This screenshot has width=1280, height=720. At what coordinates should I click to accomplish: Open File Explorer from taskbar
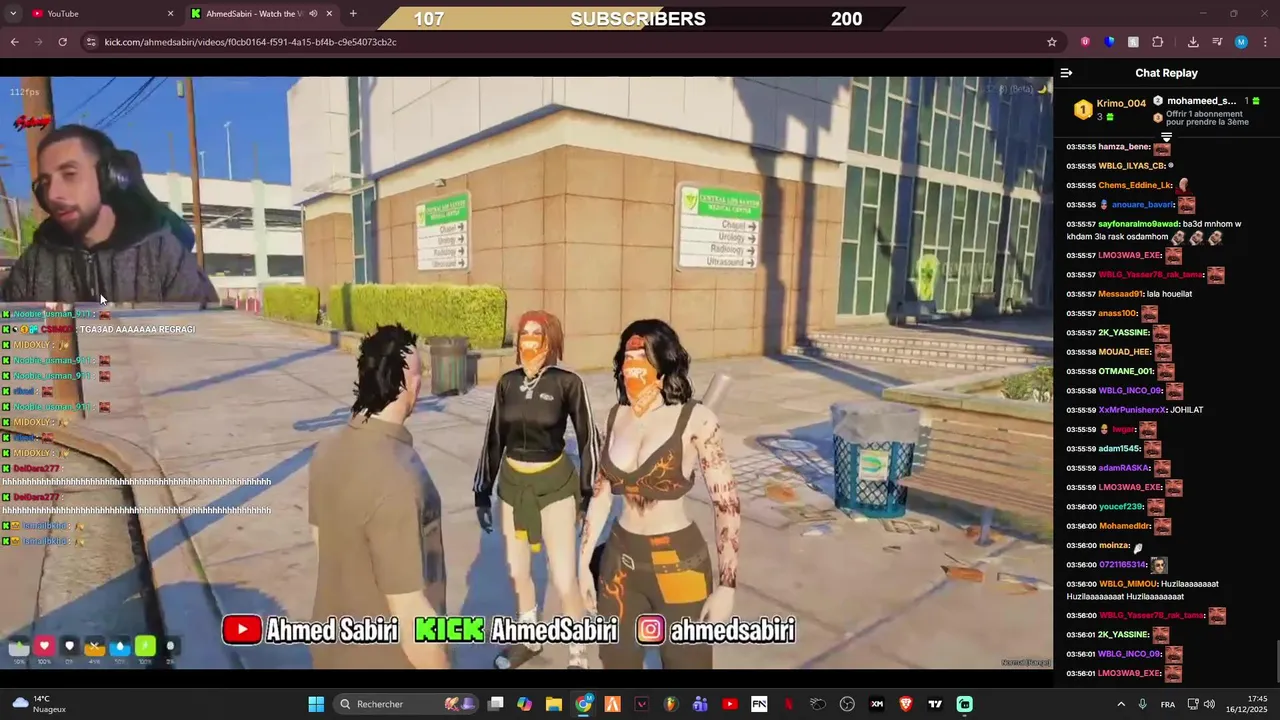click(x=554, y=704)
